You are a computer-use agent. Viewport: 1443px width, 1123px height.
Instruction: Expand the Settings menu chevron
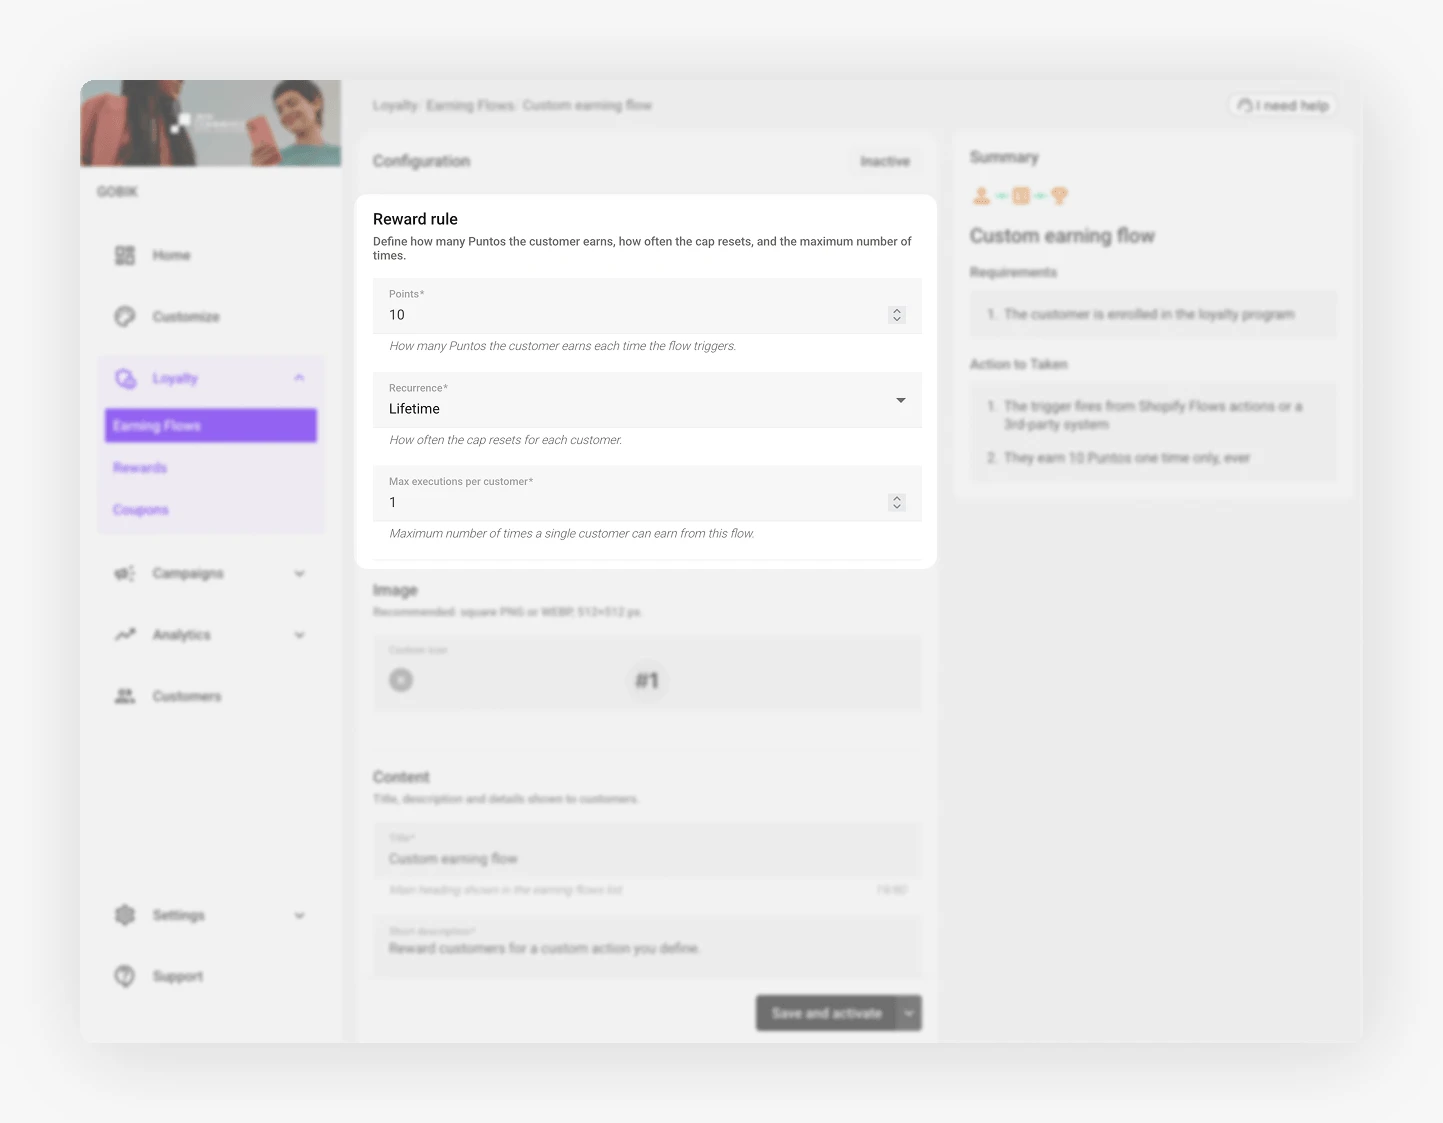(x=299, y=915)
